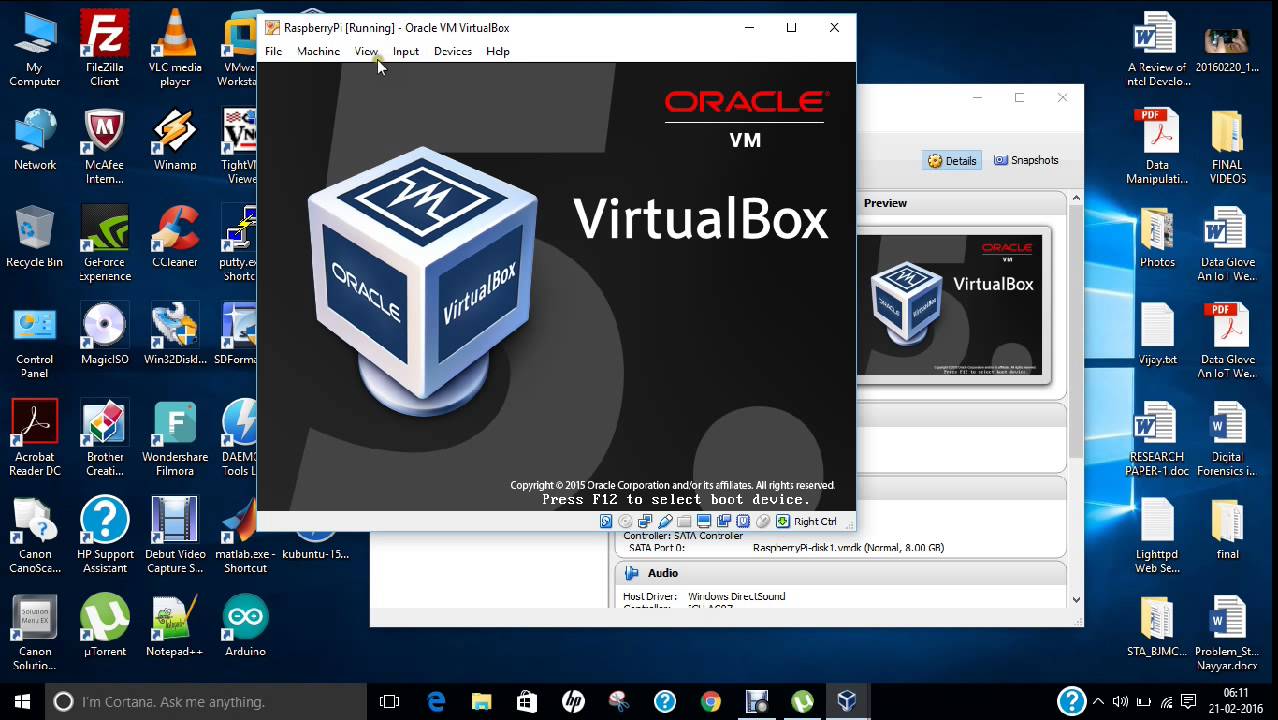Click the Details button in VirtualBox Manager
The width and height of the screenshot is (1278, 720).
coord(951,160)
